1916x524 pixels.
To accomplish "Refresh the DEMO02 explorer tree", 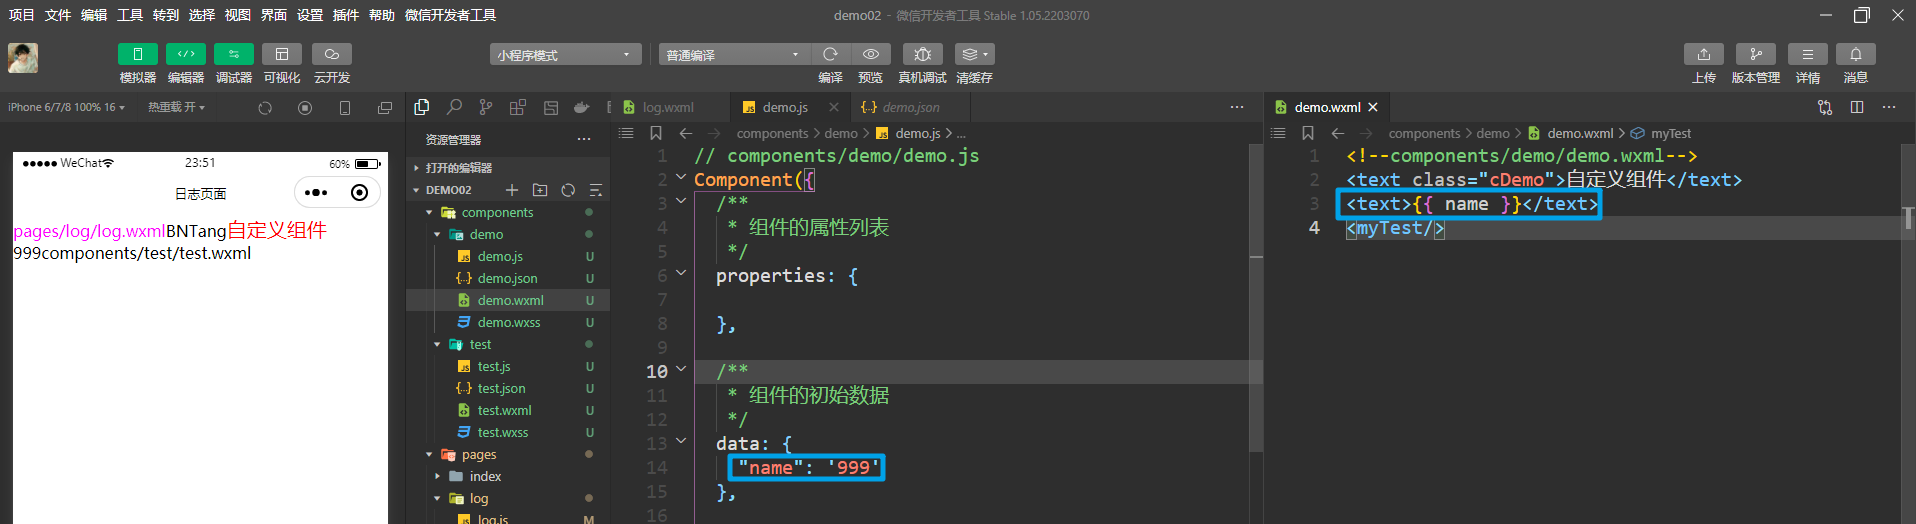I will [x=568, y=190].
